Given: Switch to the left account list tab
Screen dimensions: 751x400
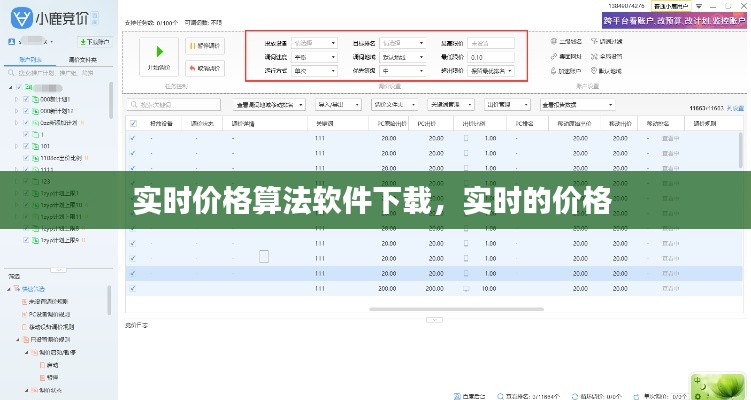Looking at the screenshot, I should point(31,60).
